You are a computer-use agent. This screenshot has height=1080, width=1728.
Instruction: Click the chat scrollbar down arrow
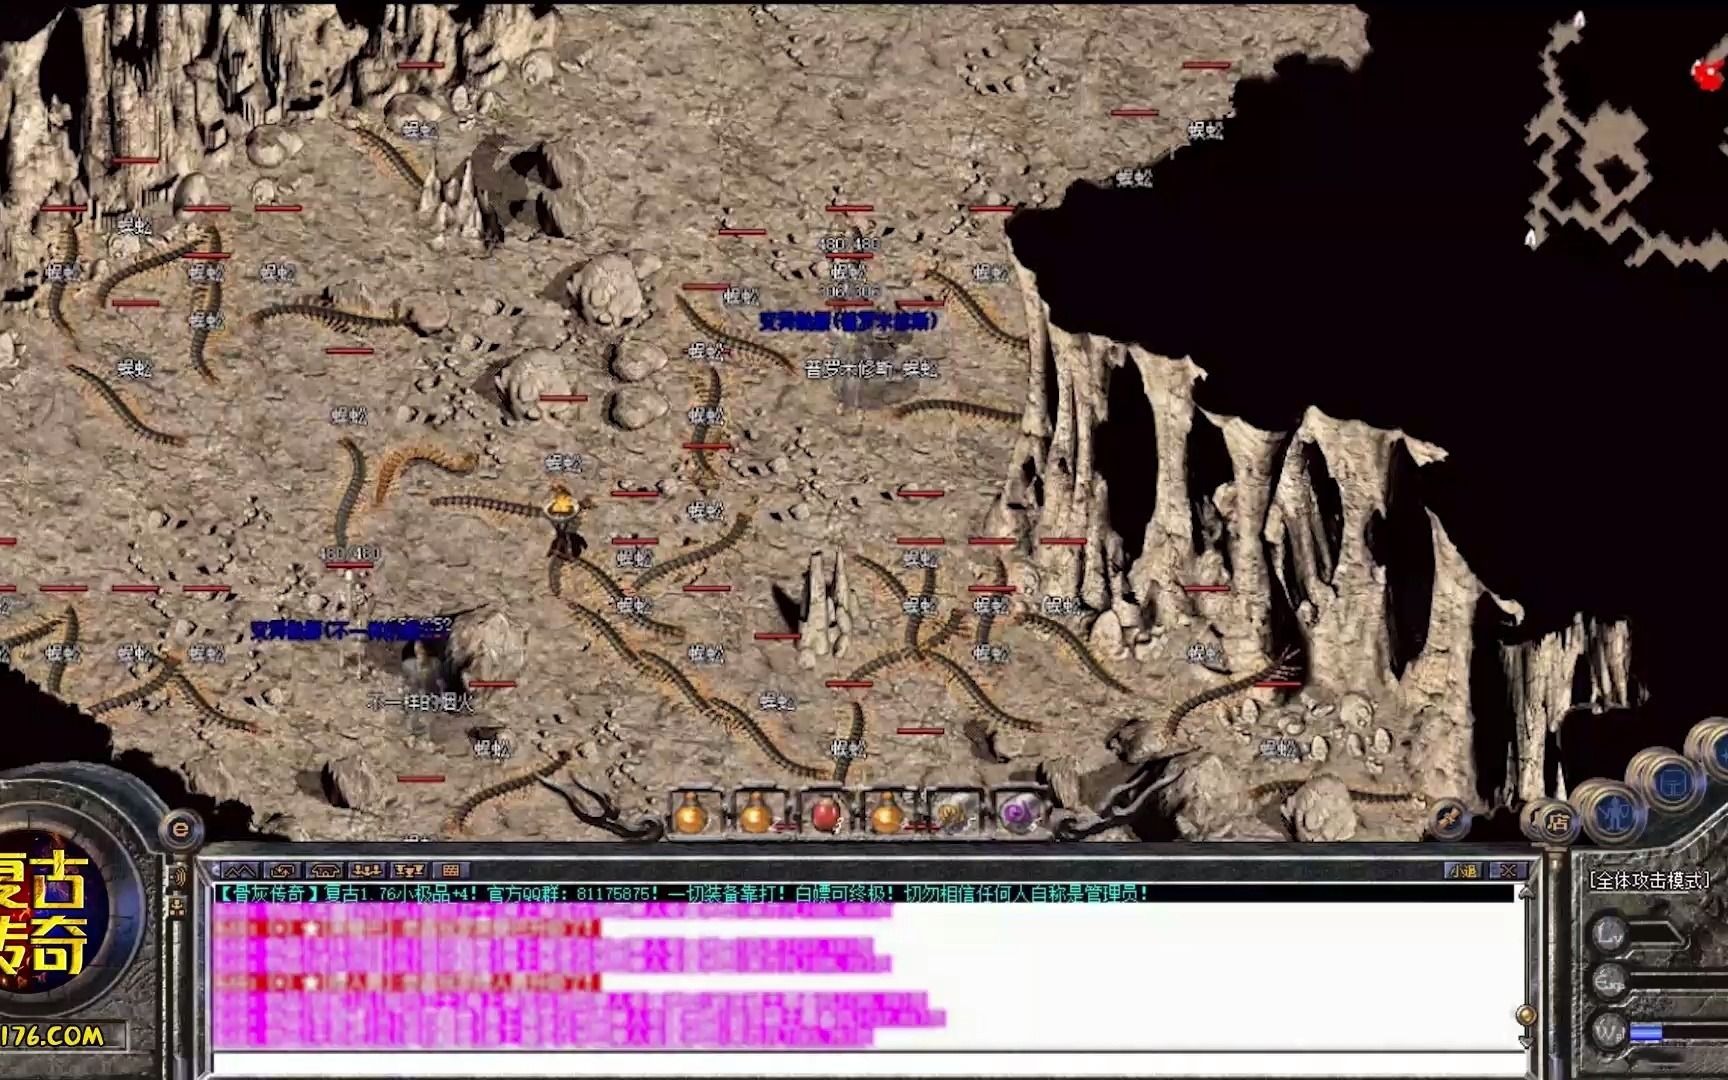[1525, 1041]
